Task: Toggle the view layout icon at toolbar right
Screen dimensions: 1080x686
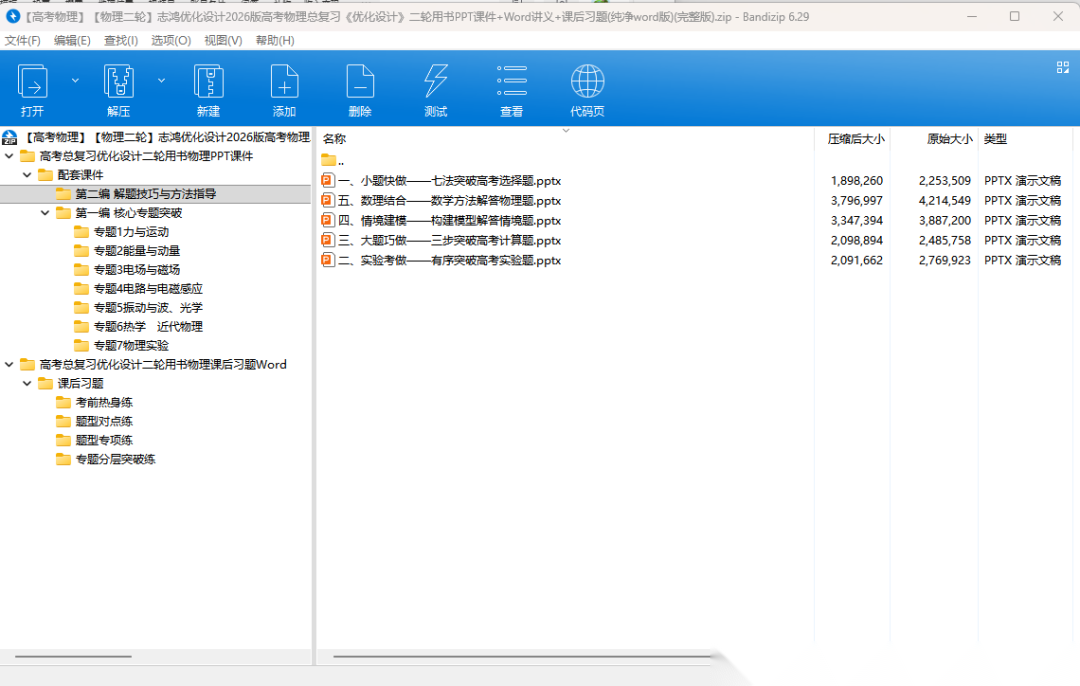Action: tap(1063, 67)
